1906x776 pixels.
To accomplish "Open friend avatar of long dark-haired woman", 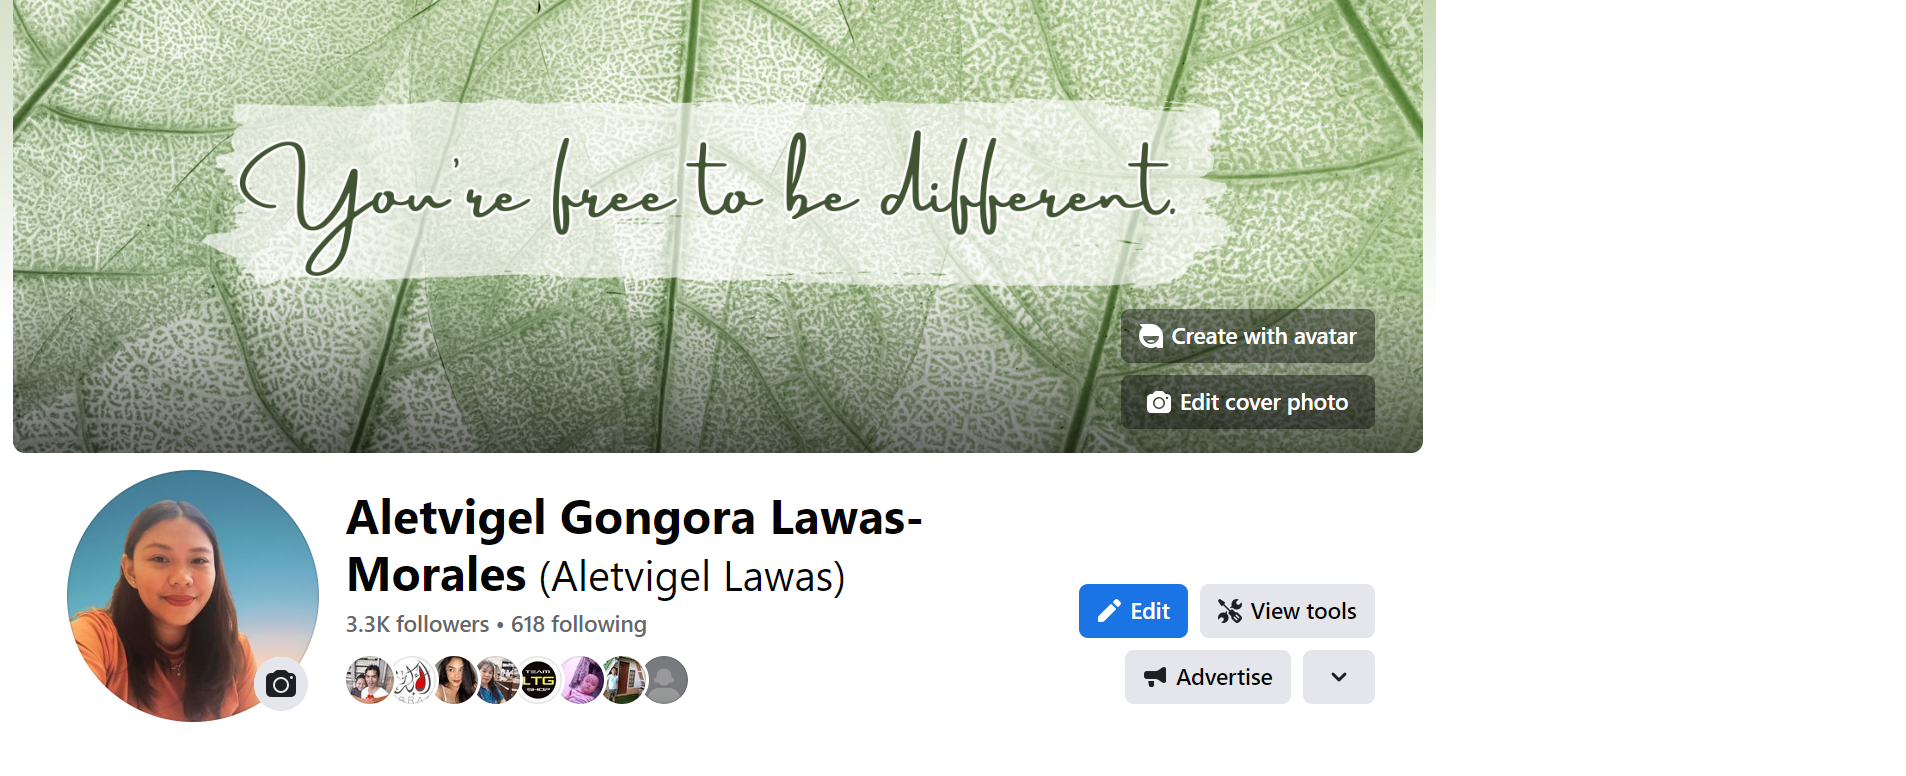I will pyautogui.click(x=454, y=680).
